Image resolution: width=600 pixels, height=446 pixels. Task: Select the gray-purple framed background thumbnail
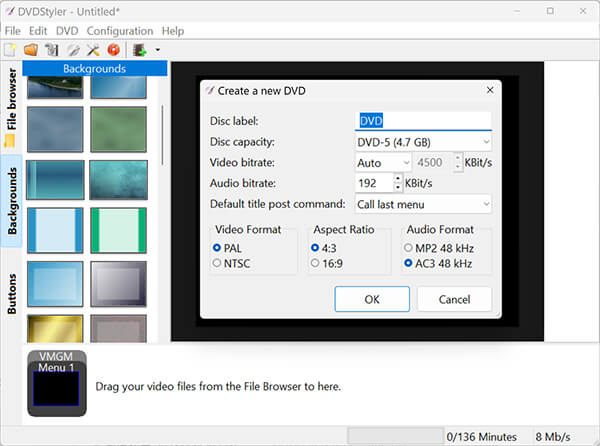pyautogui.click(x=119, y=284)
